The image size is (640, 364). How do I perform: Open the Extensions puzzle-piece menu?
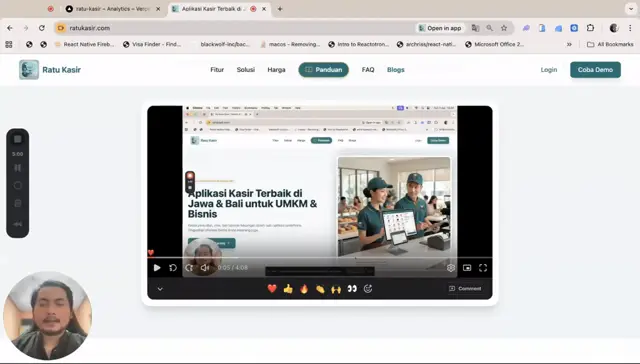tap(590, 28)
